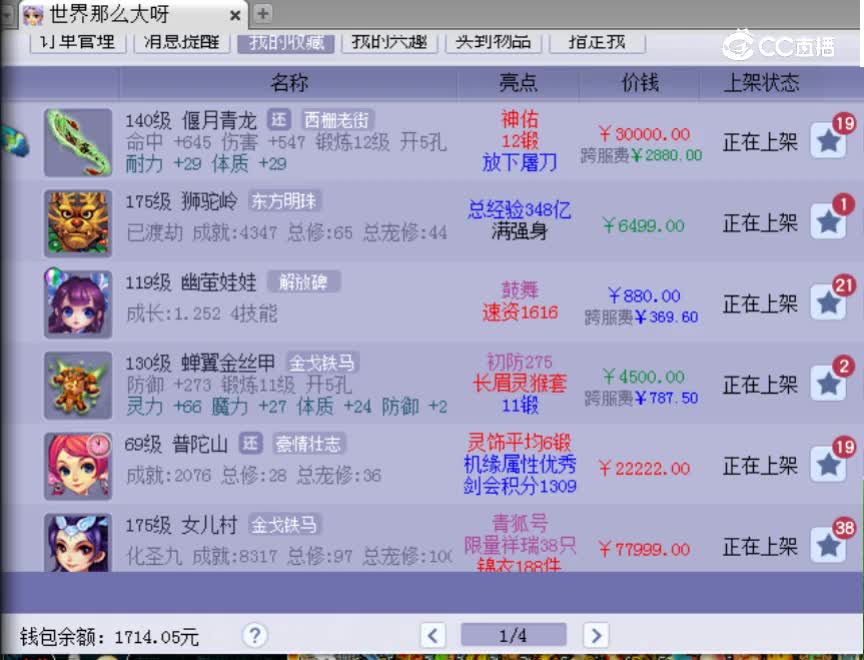Click the 解放碑 server tag
This screenshot has width=864, height=660.
(303, 282)
